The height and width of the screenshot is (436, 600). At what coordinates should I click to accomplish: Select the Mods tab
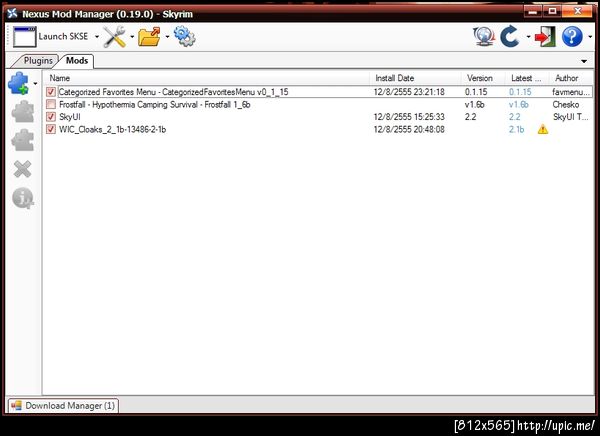(77, 61)
